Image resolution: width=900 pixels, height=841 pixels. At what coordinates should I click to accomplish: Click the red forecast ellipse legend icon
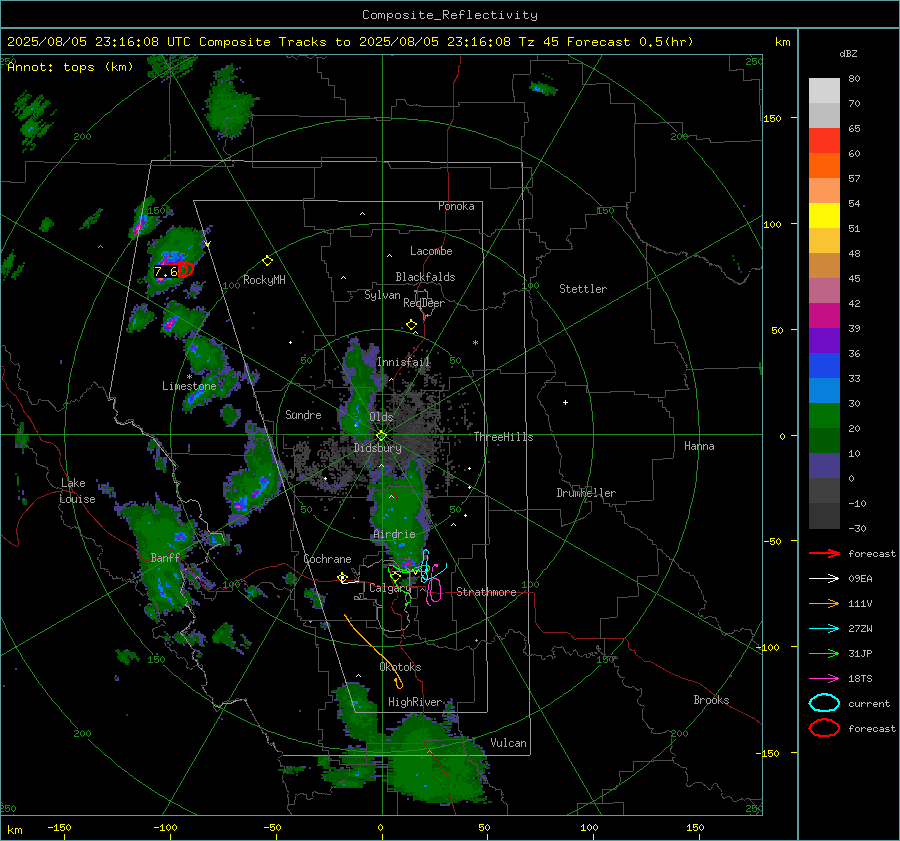[824, 728]
